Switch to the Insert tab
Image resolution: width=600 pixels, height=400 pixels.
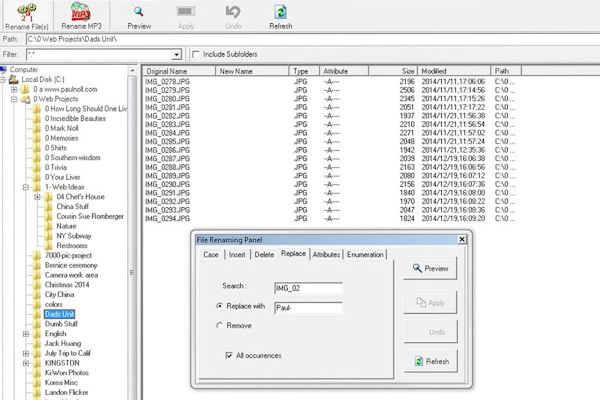click(237, 255)
